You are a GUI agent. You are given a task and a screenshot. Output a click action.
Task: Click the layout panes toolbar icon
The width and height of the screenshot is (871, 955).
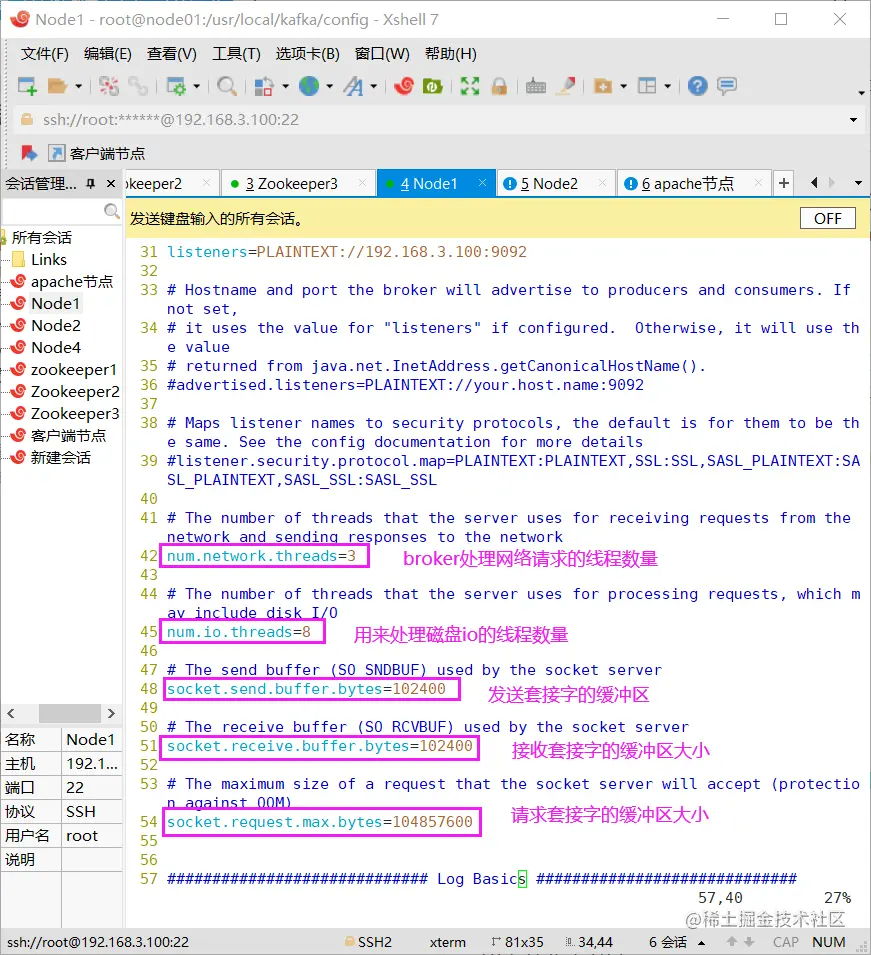point(647,86)
